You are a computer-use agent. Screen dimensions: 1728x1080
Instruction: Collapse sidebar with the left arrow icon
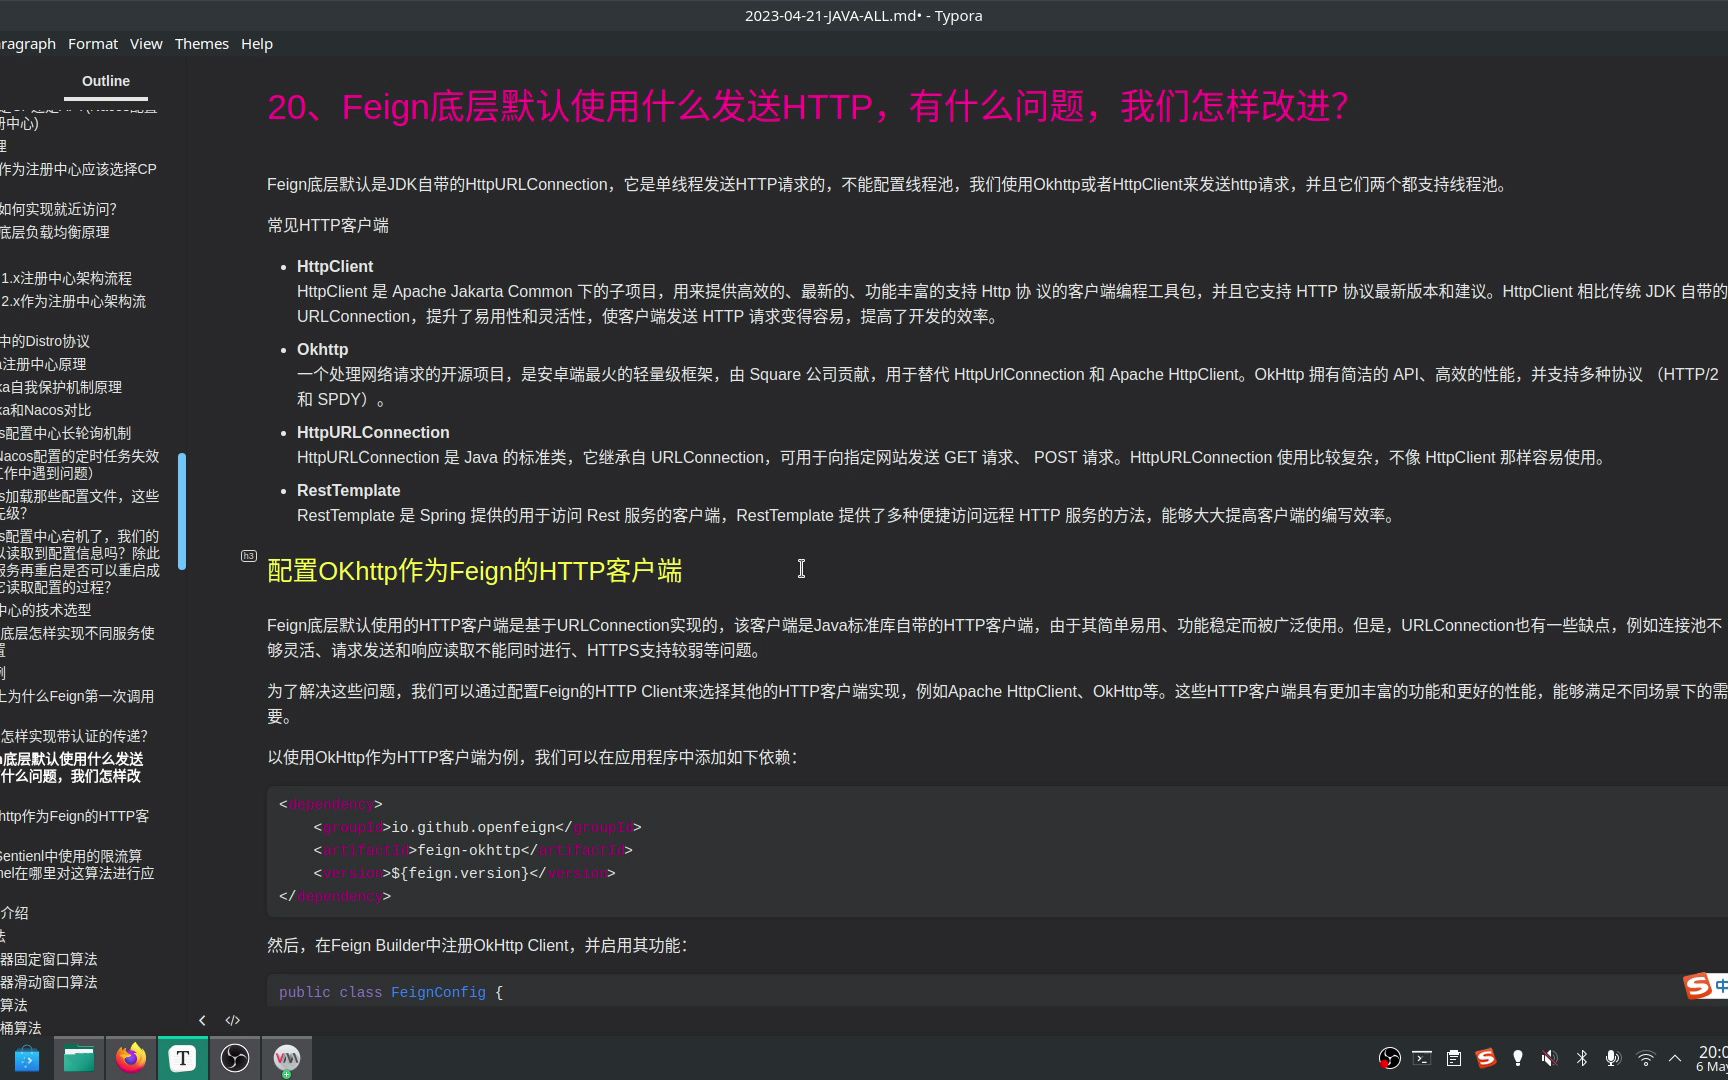coord(202,1020)
